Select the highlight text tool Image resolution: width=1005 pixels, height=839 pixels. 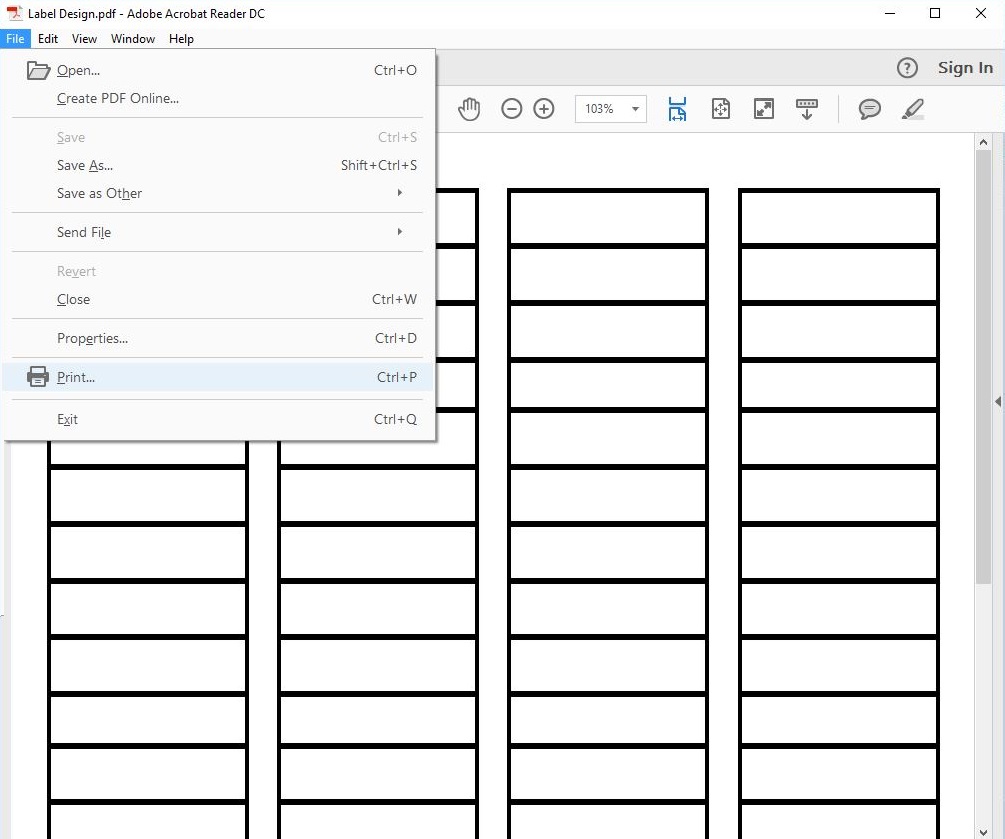pos(913,109)
